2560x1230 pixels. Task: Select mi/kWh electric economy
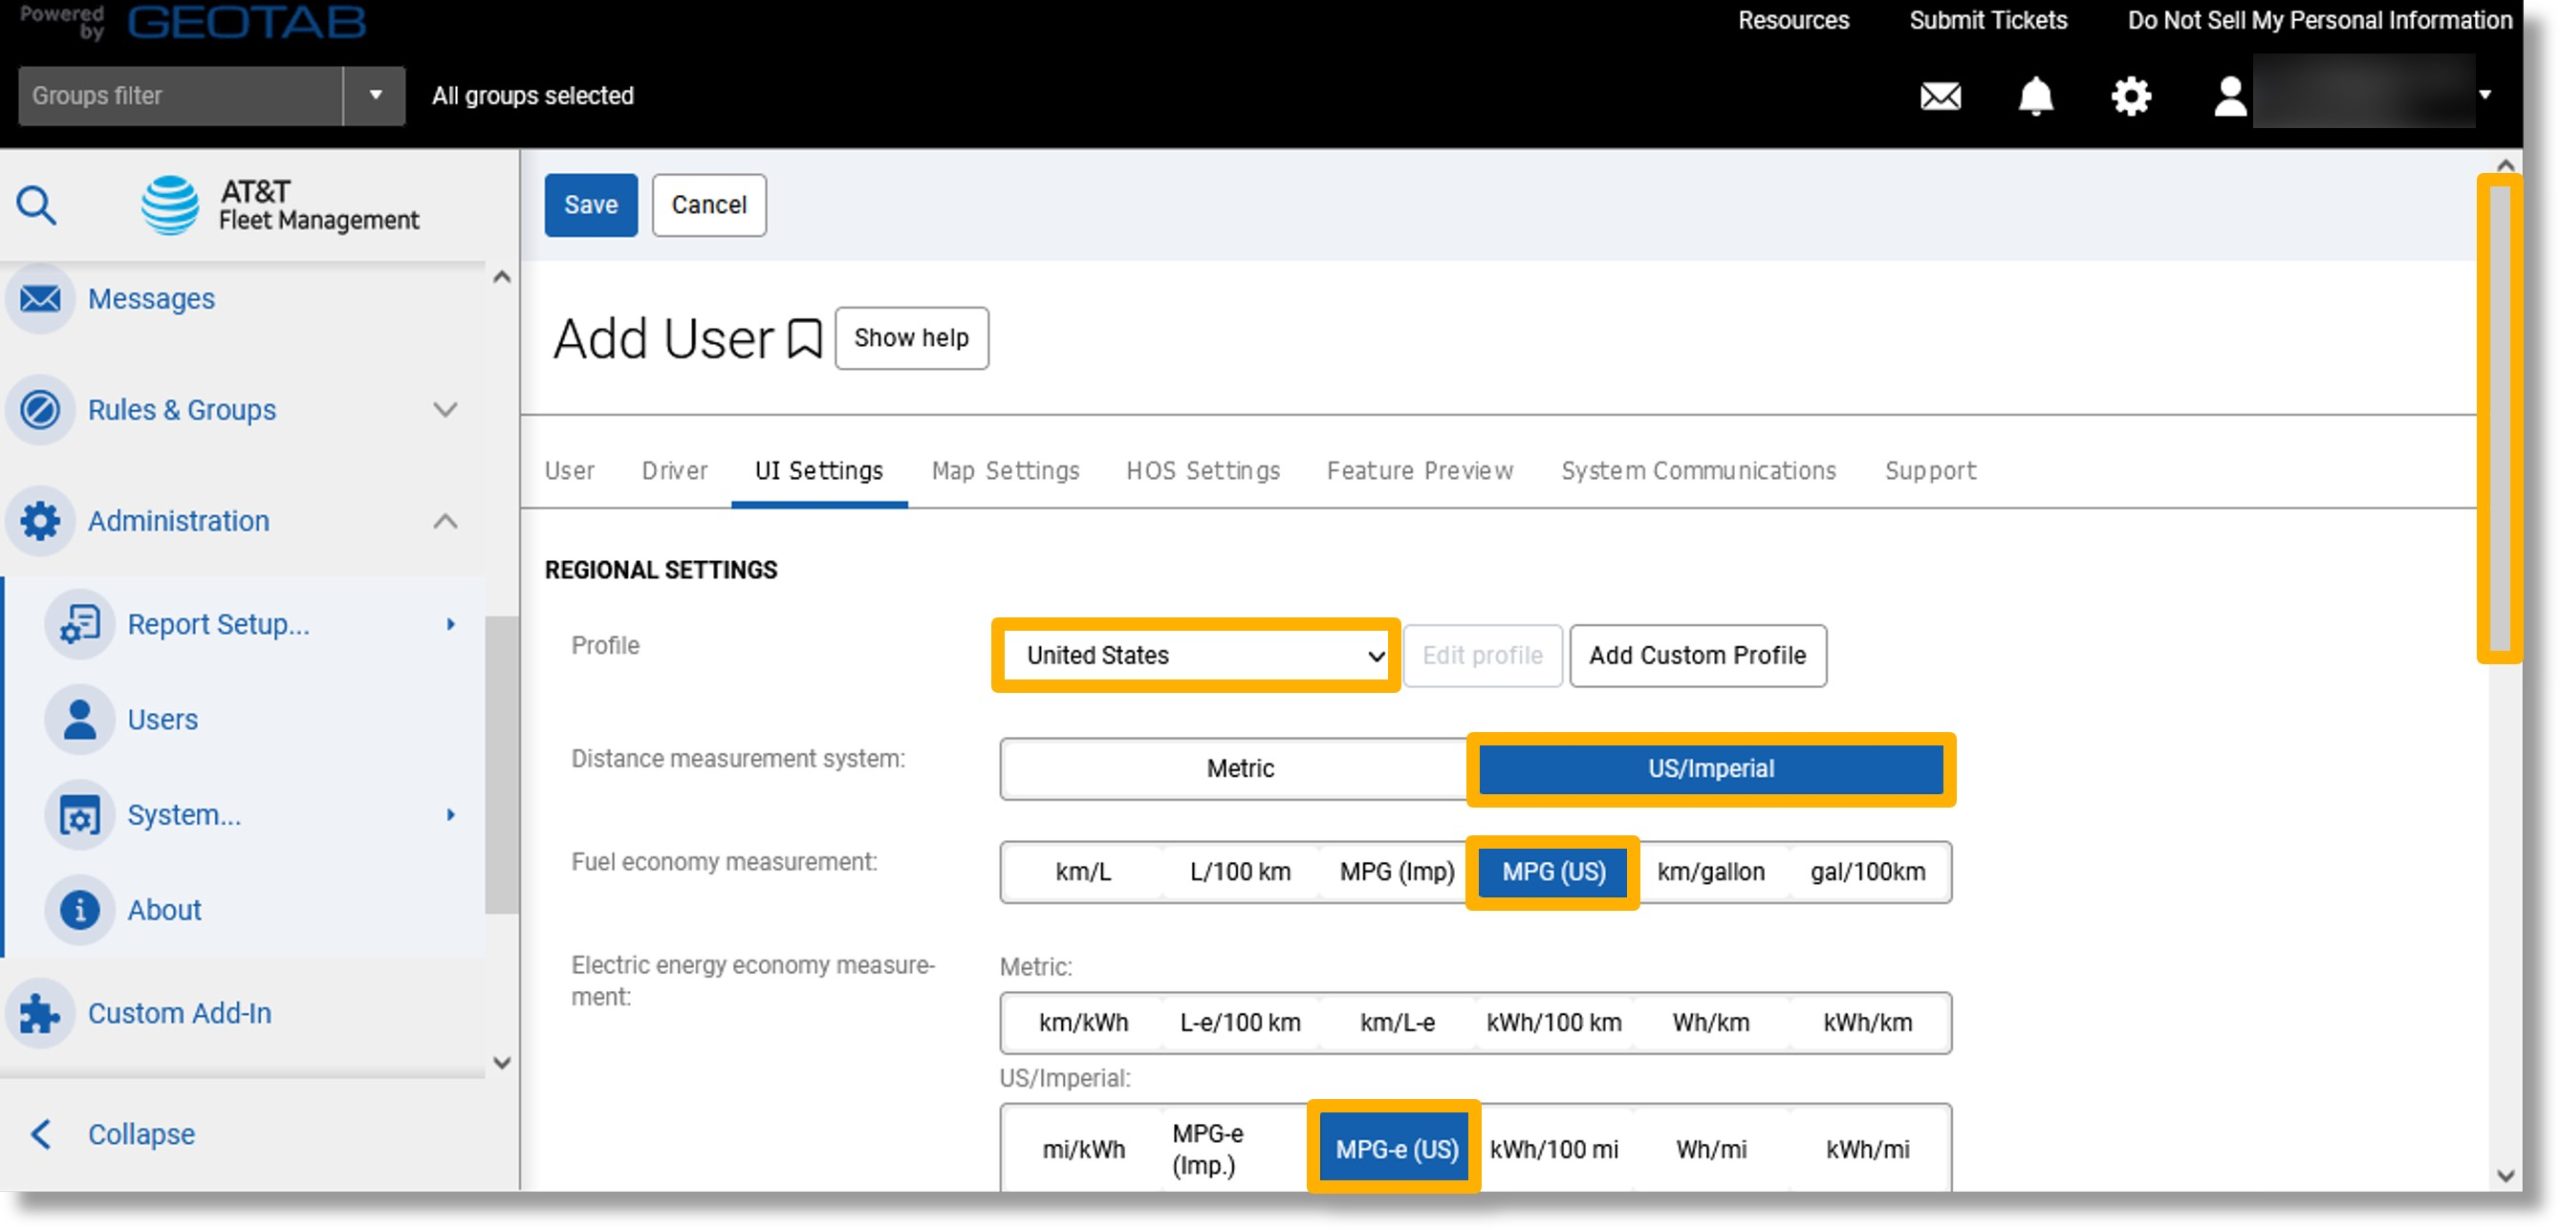coord(1082,1149)
